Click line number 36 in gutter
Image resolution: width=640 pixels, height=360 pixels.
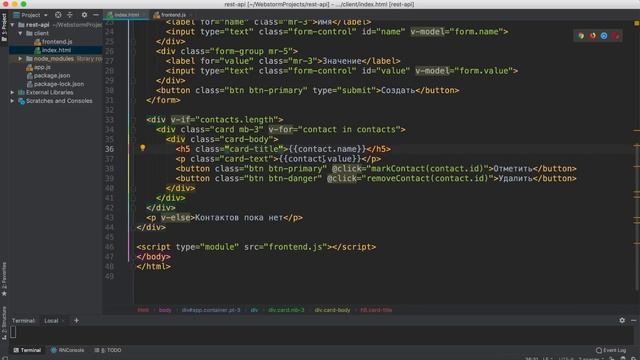pyautogui.click(x=109, y=149)
